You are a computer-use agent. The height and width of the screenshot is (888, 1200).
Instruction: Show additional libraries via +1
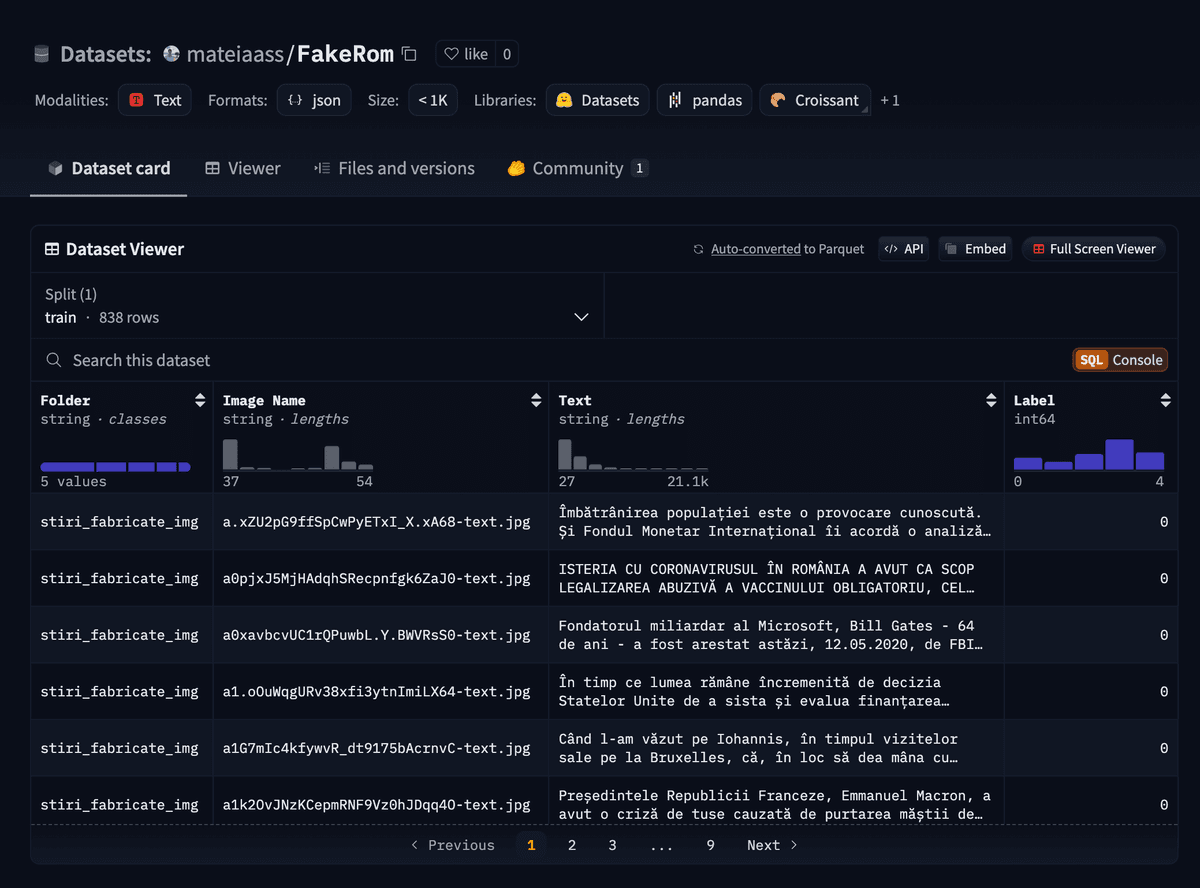[x=890, y=100]
